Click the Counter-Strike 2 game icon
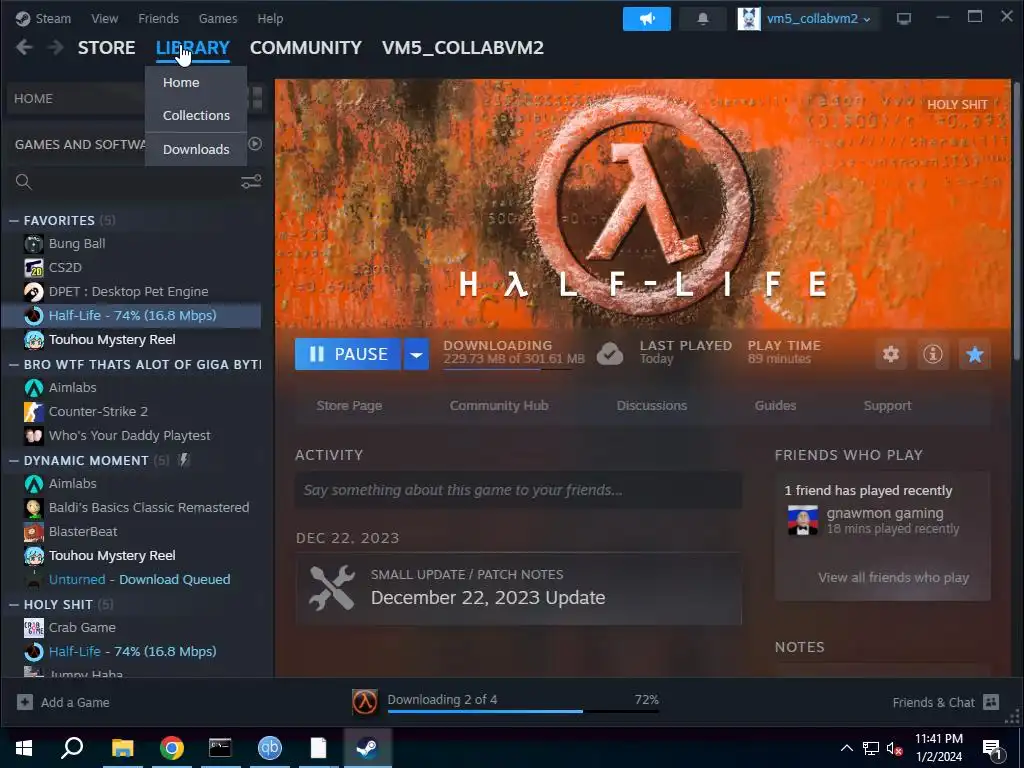The height and width of the screenshot is (768, 1024). coord(34,411)
